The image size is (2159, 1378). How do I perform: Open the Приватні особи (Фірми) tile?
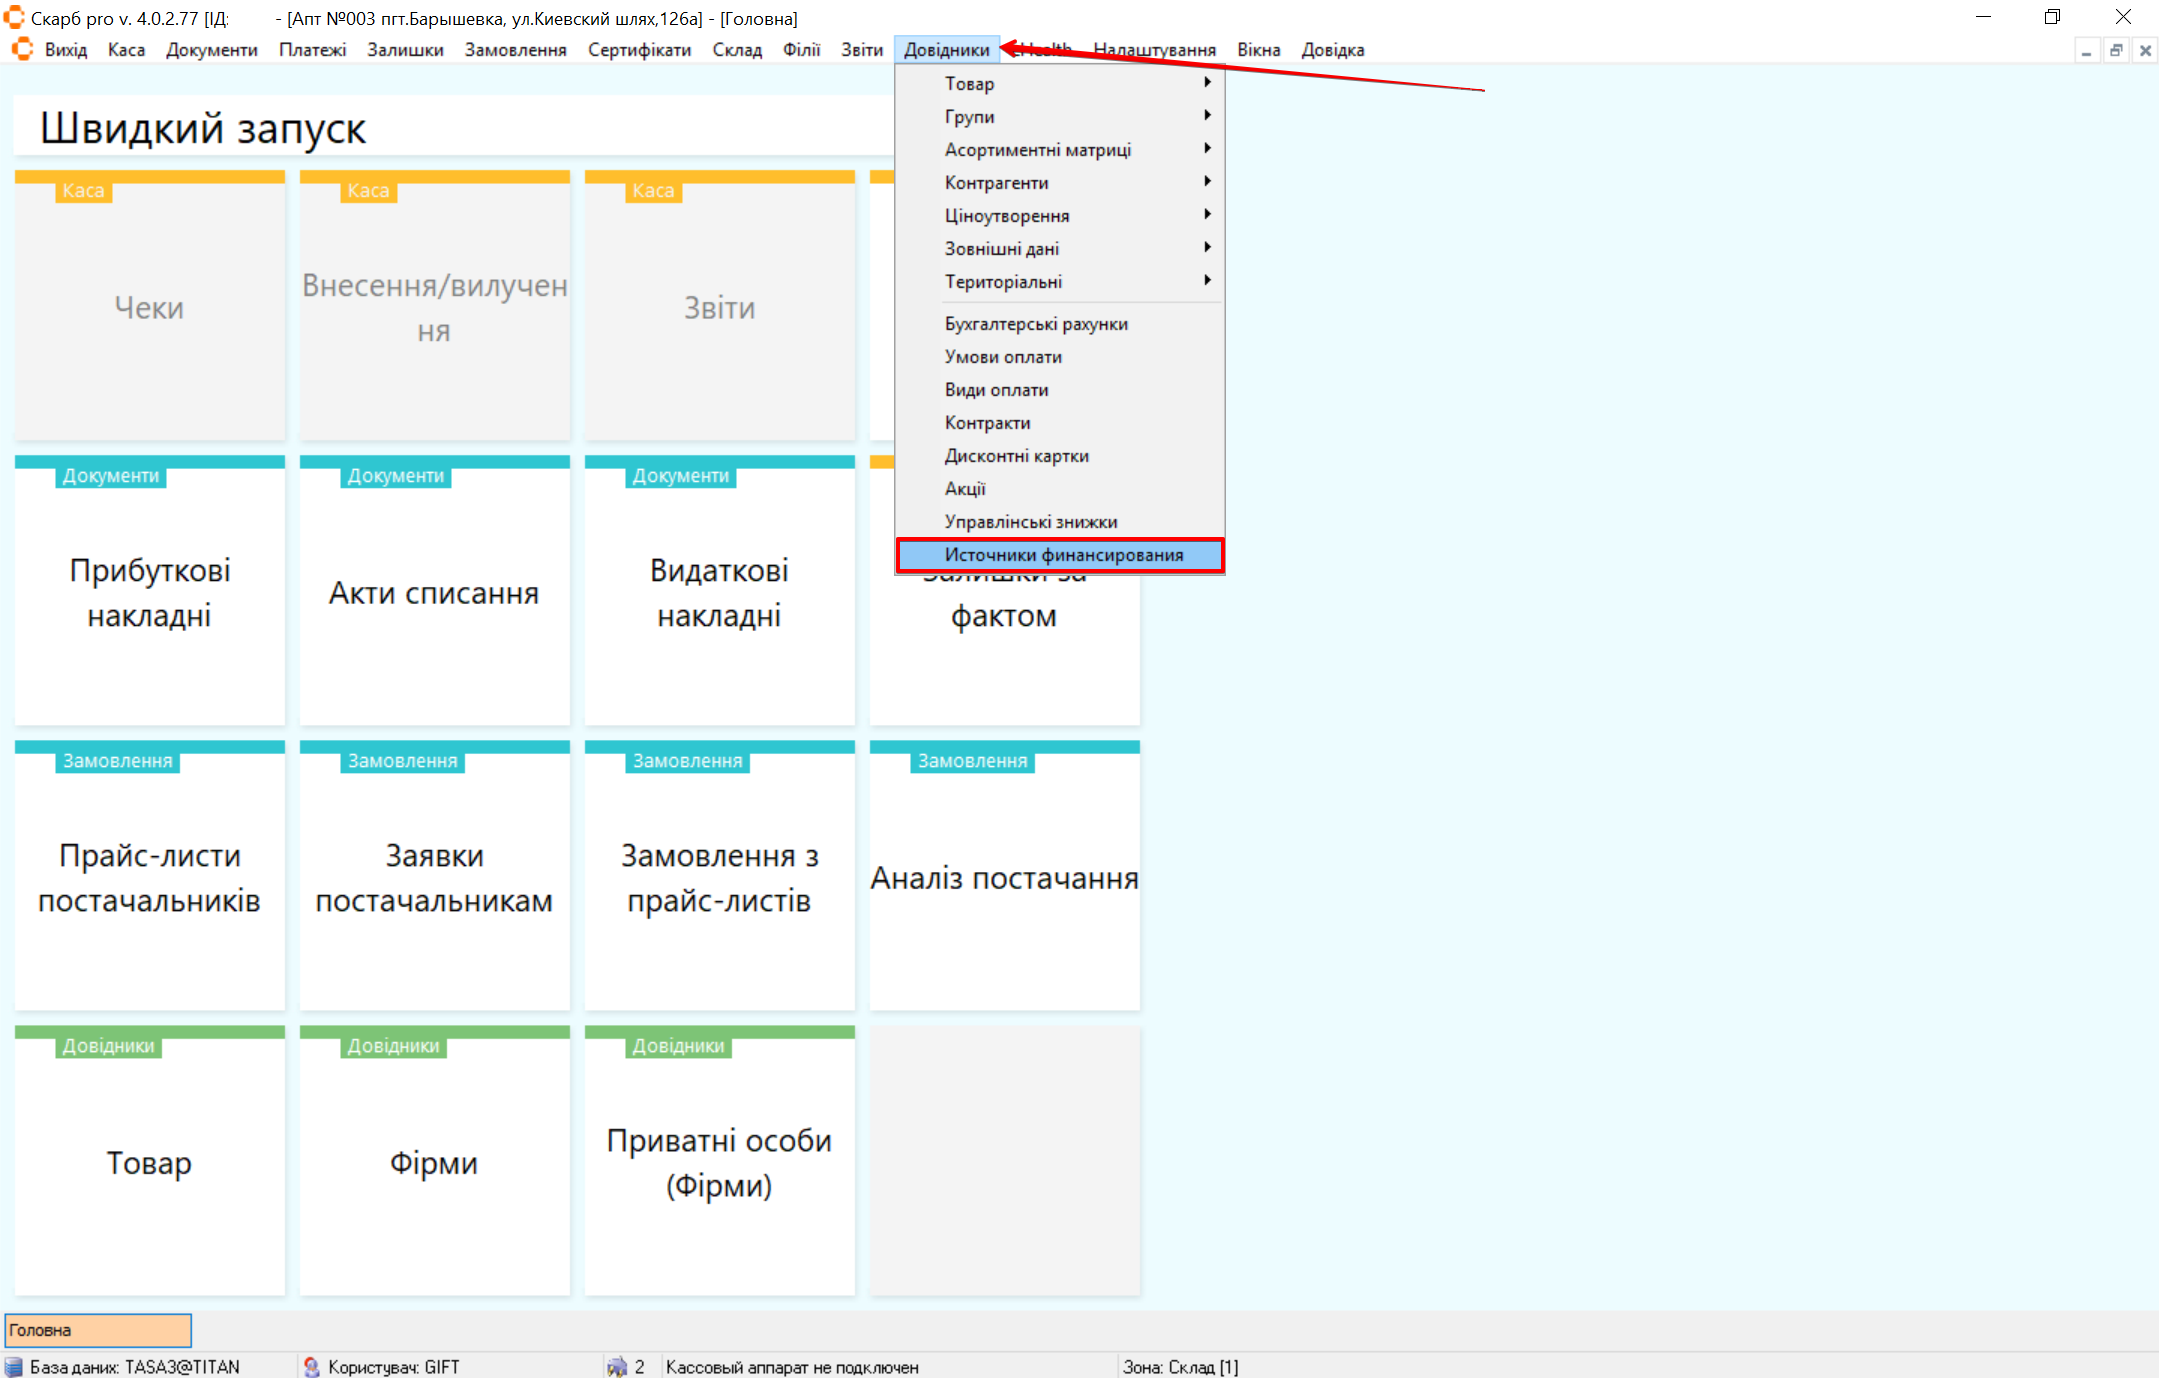719,1162
